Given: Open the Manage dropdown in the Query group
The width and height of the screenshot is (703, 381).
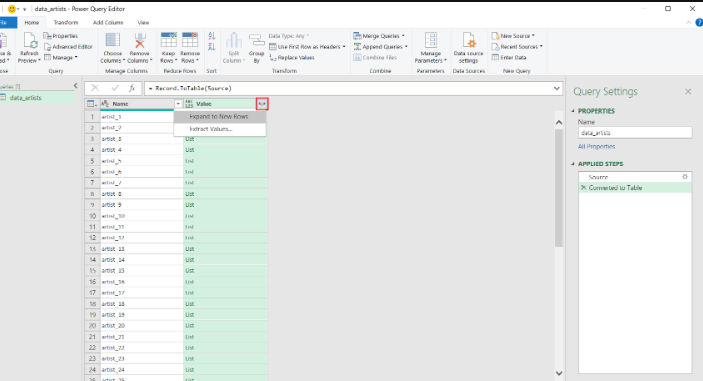Looking at the screenshot, I should 61,57.
